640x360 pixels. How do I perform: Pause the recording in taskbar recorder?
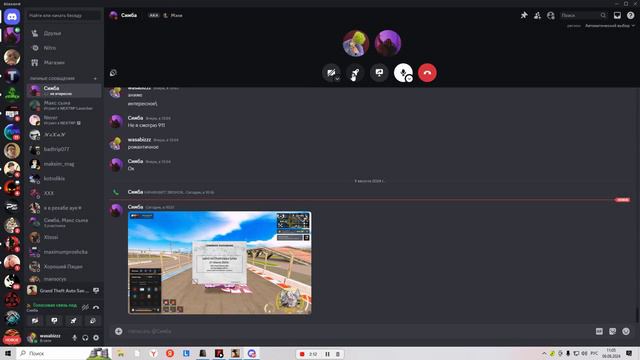[x=327, y=354]
